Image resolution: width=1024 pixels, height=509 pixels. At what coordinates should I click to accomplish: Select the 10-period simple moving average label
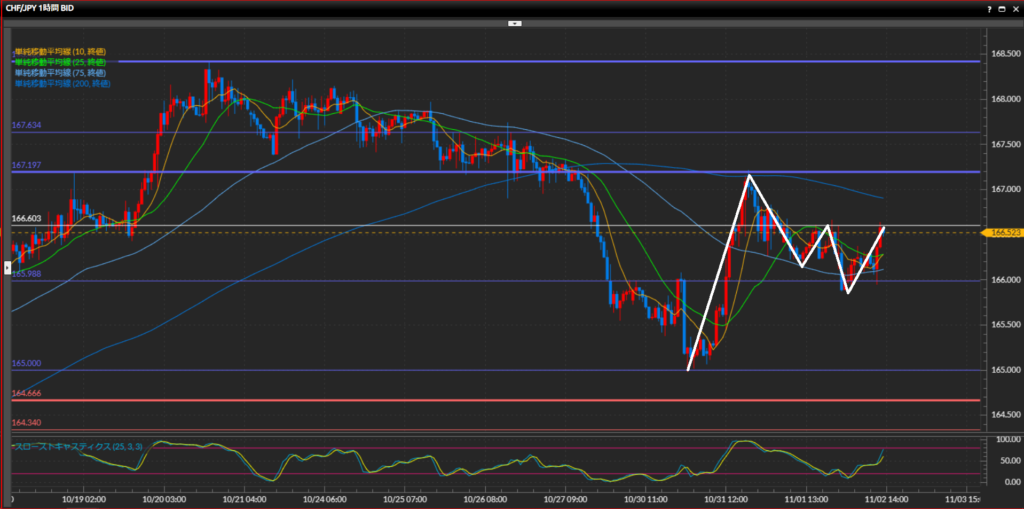pos(59,51)
